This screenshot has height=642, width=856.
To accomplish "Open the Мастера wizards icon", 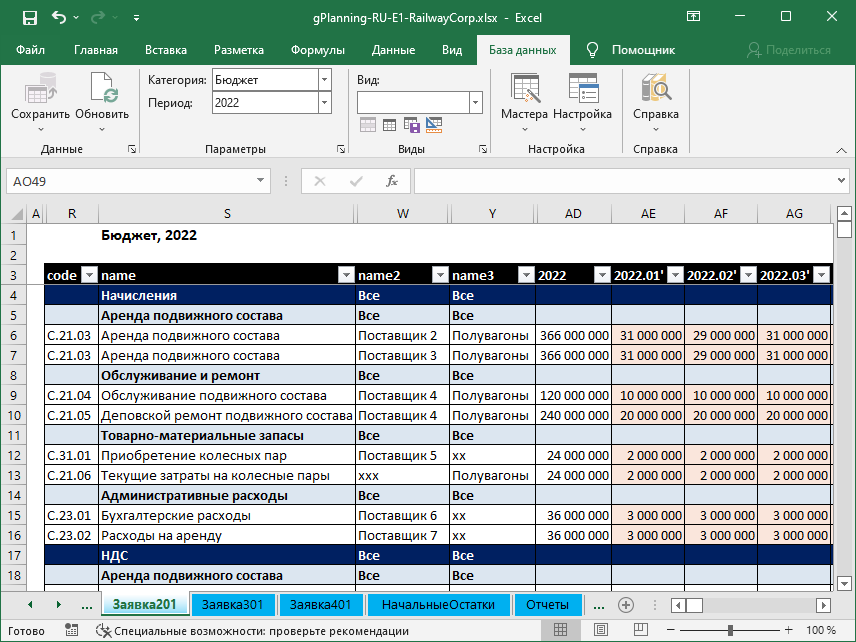I will (x=525, y=88).
